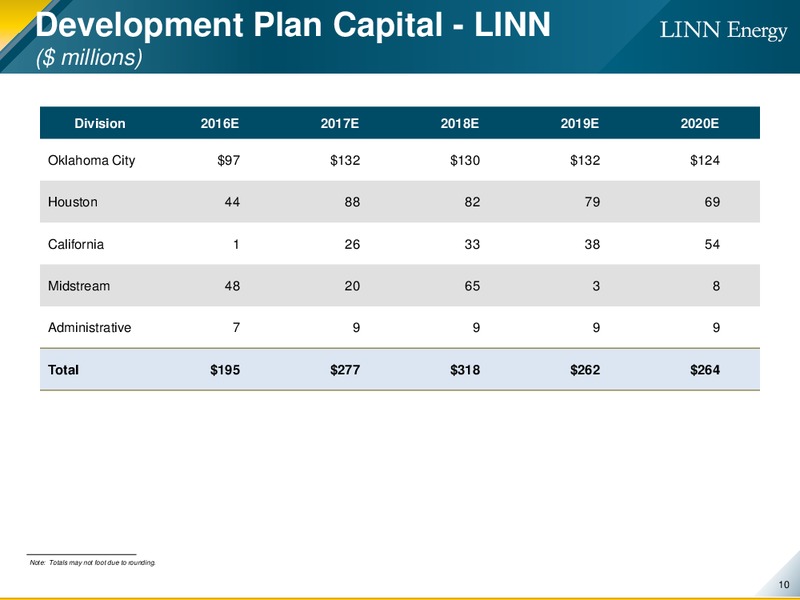Click Administrative 2020E value "9"
This screenshot has height=600, width=800.
click(x=716, y=328)
